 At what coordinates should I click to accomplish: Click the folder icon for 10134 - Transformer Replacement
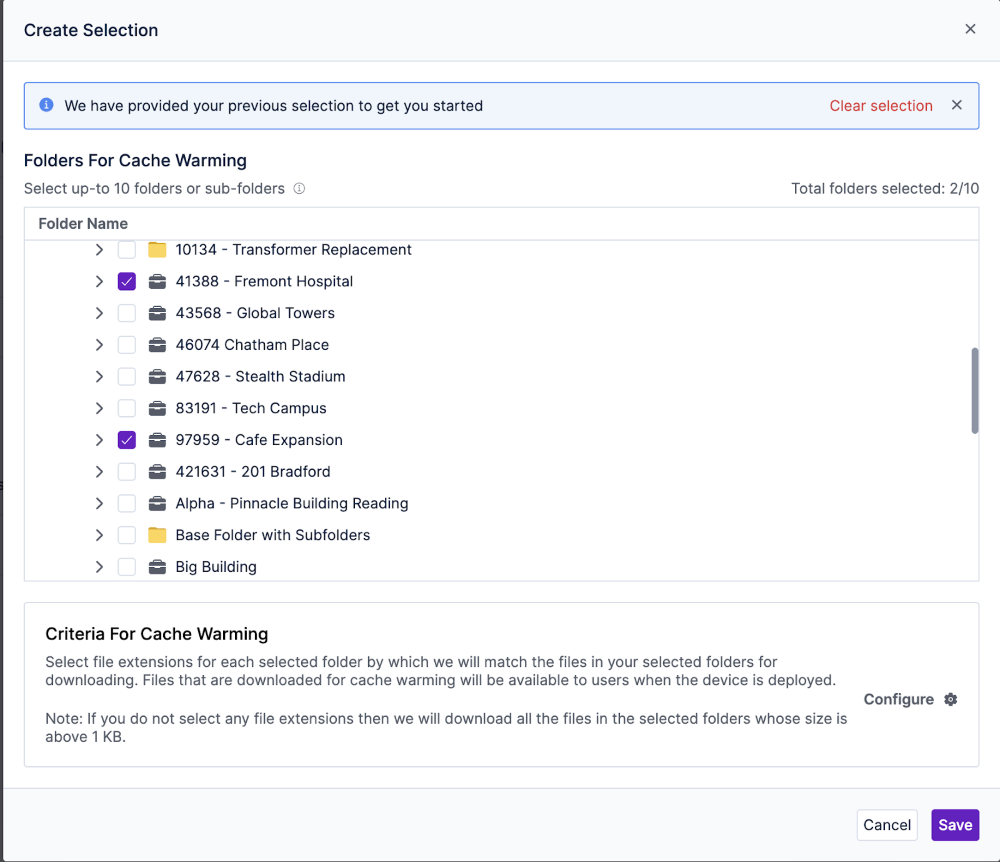(x=156, y=249)
